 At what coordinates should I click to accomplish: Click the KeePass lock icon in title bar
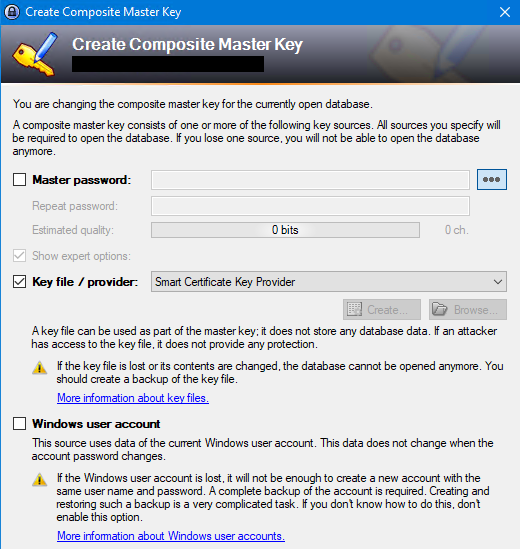[12, 12]
